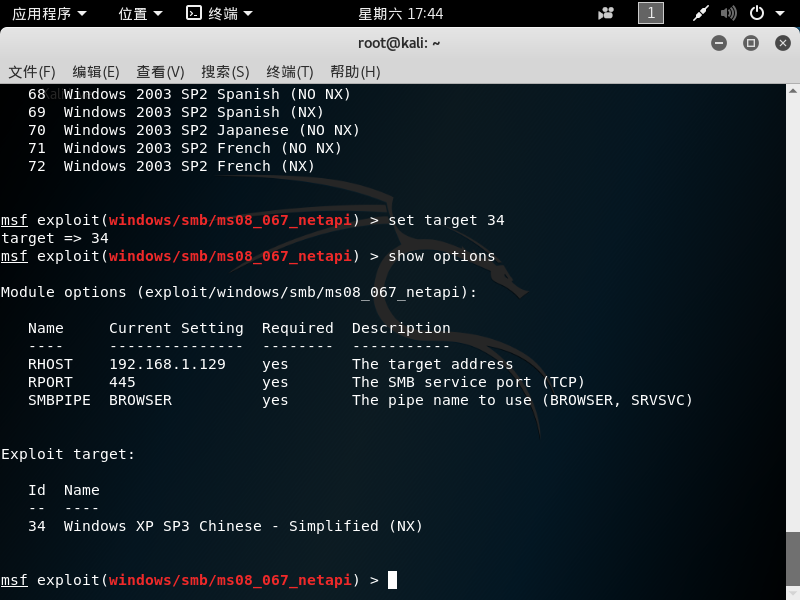Expand the system menu arrow

point(780,14)
